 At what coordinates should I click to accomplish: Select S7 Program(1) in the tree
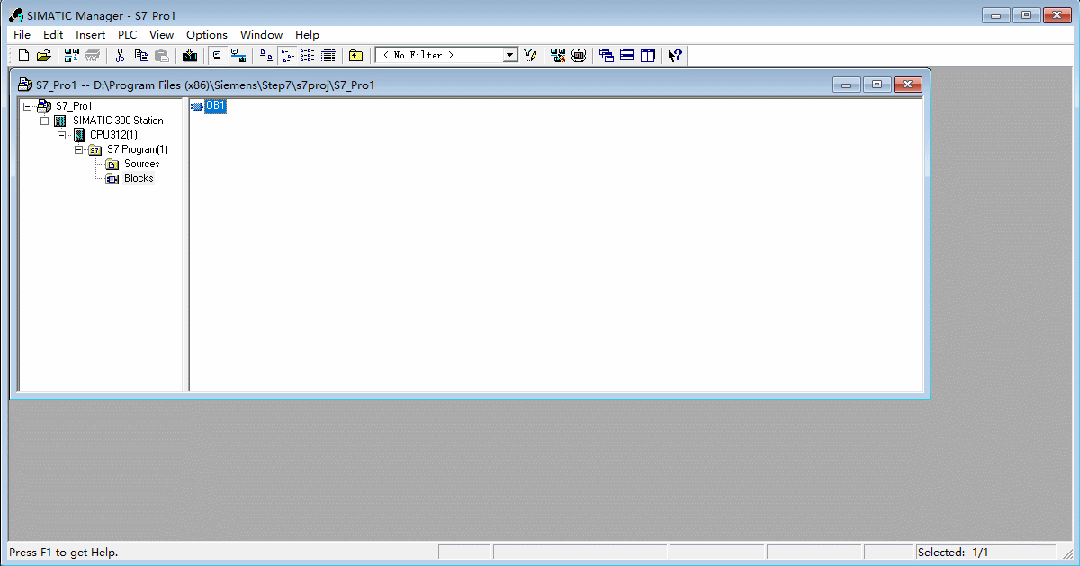tap(138, 149)
